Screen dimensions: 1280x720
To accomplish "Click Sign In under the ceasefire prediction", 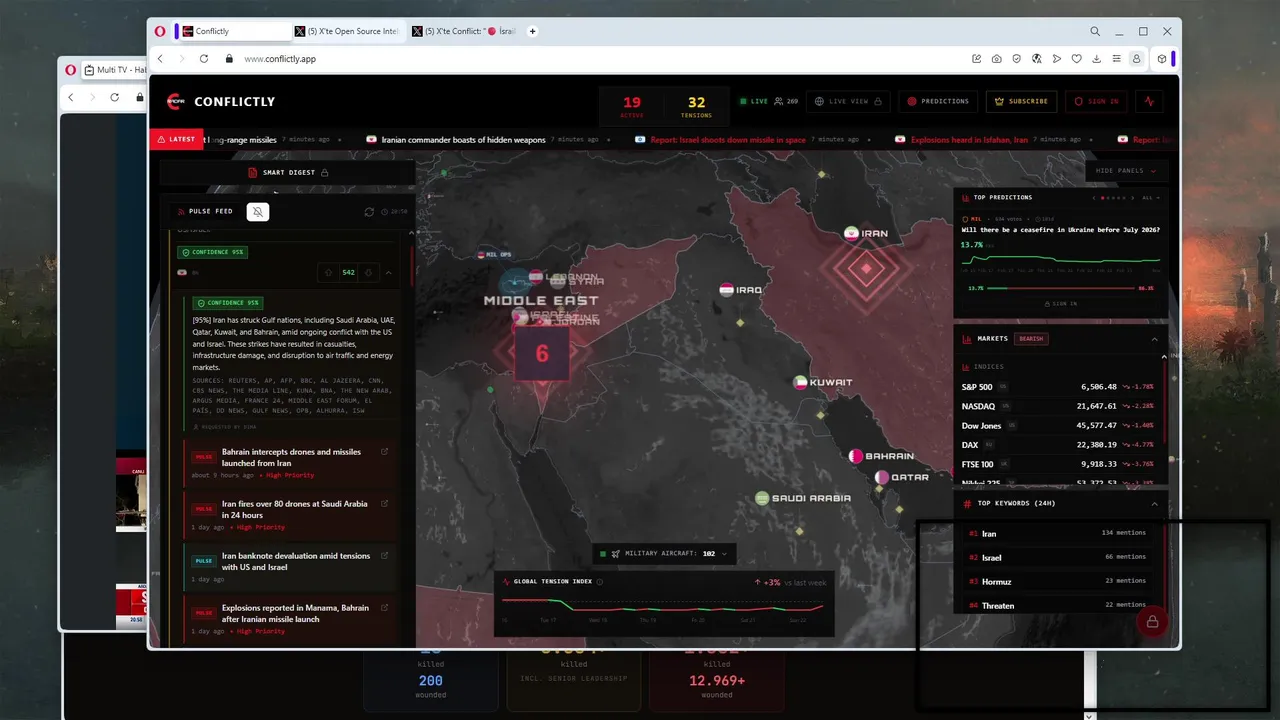I will pyautogui.click(x=1061, y=303).
